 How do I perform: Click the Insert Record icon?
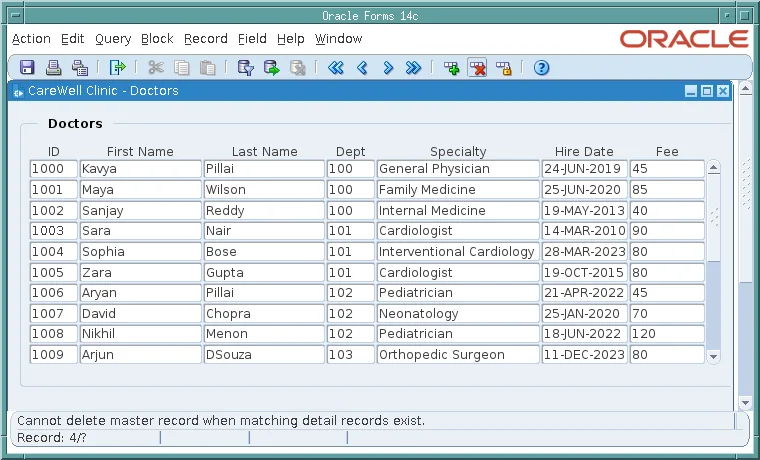452,67
